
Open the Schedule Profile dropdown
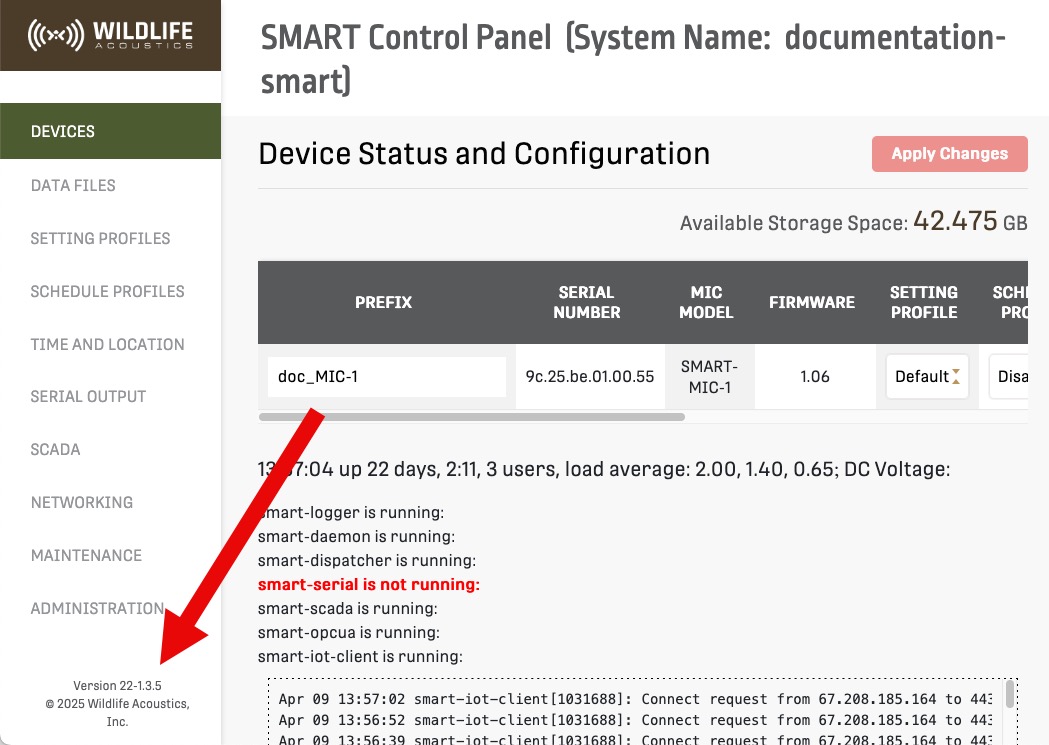click(x=1012, y=377)
